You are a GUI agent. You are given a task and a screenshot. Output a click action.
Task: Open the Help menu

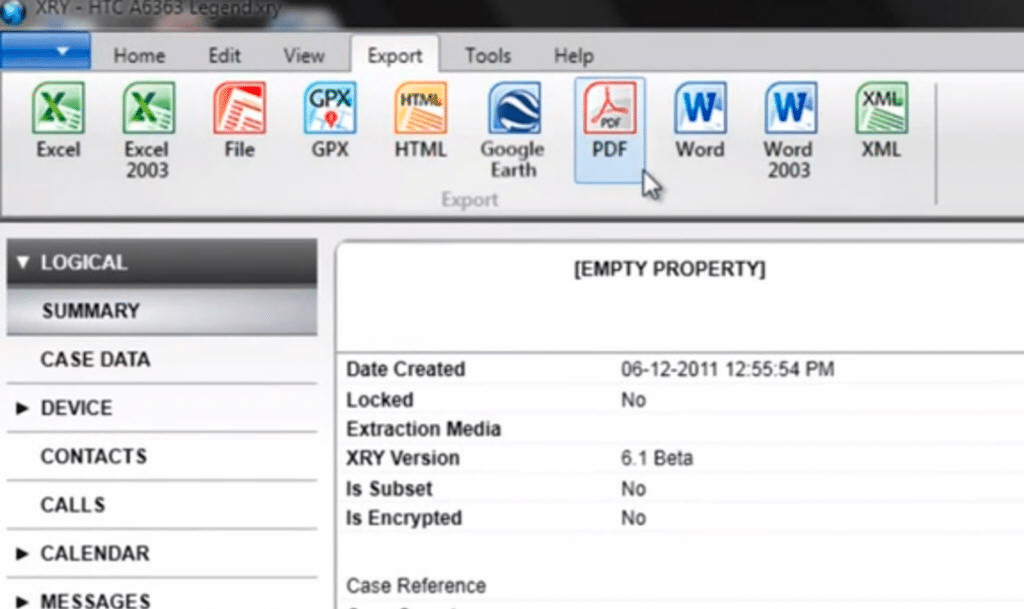tap(572, 55)
